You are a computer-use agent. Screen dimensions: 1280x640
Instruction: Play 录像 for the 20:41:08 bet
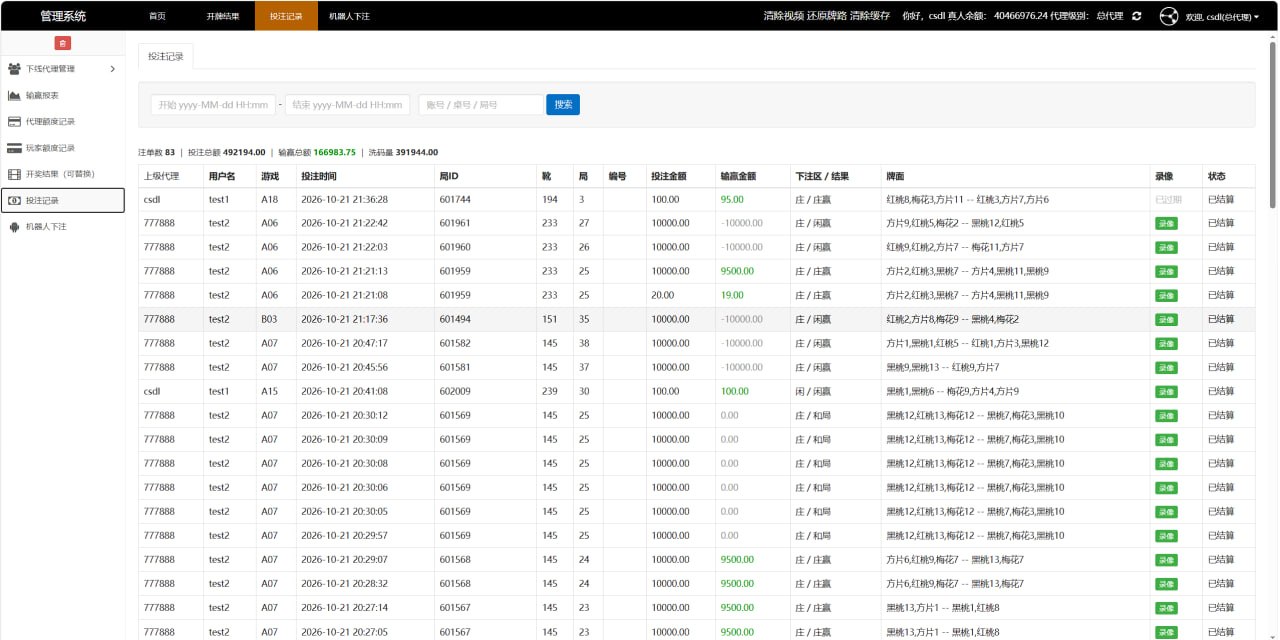tap(1166, 391)
